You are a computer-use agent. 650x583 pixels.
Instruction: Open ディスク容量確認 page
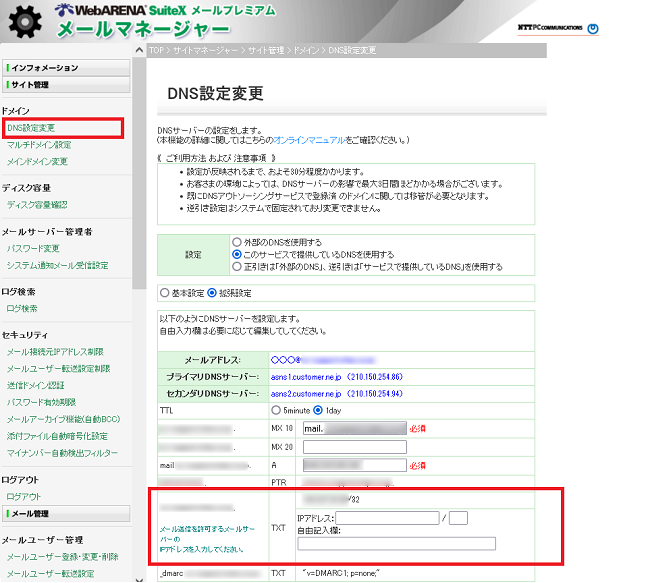[37, 204]
